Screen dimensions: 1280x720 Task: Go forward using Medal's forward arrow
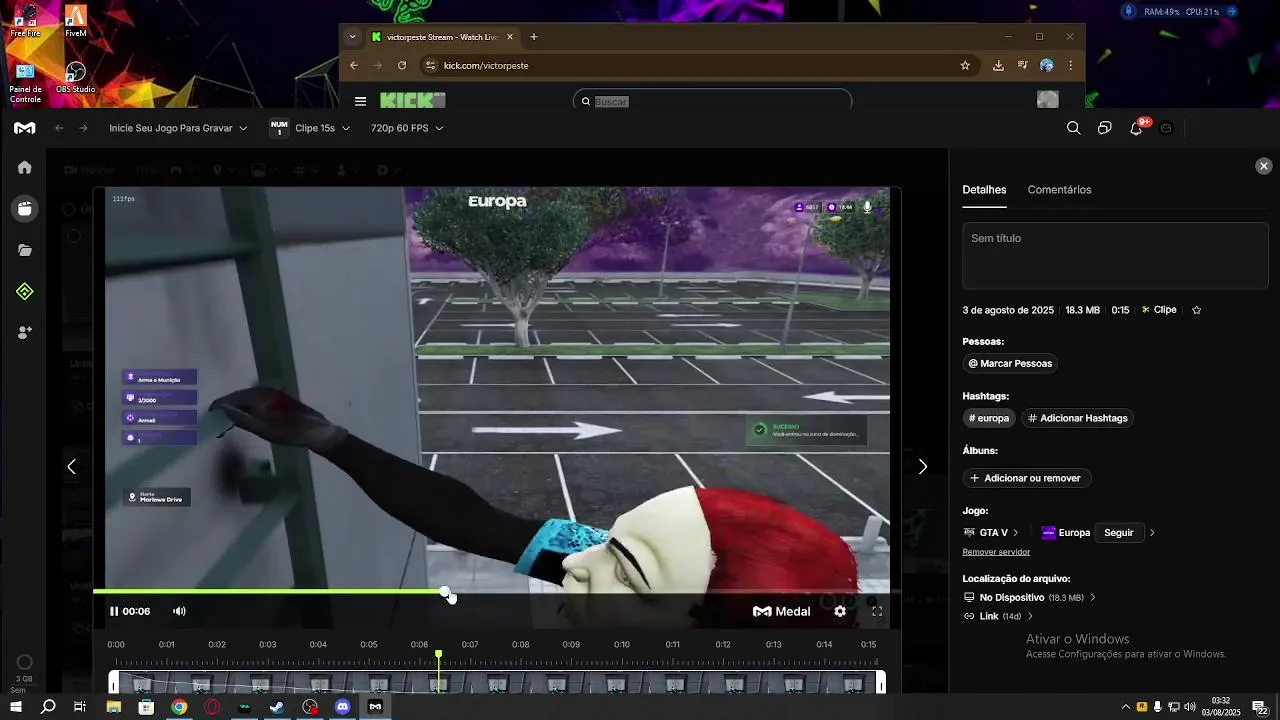coord(83,128)
